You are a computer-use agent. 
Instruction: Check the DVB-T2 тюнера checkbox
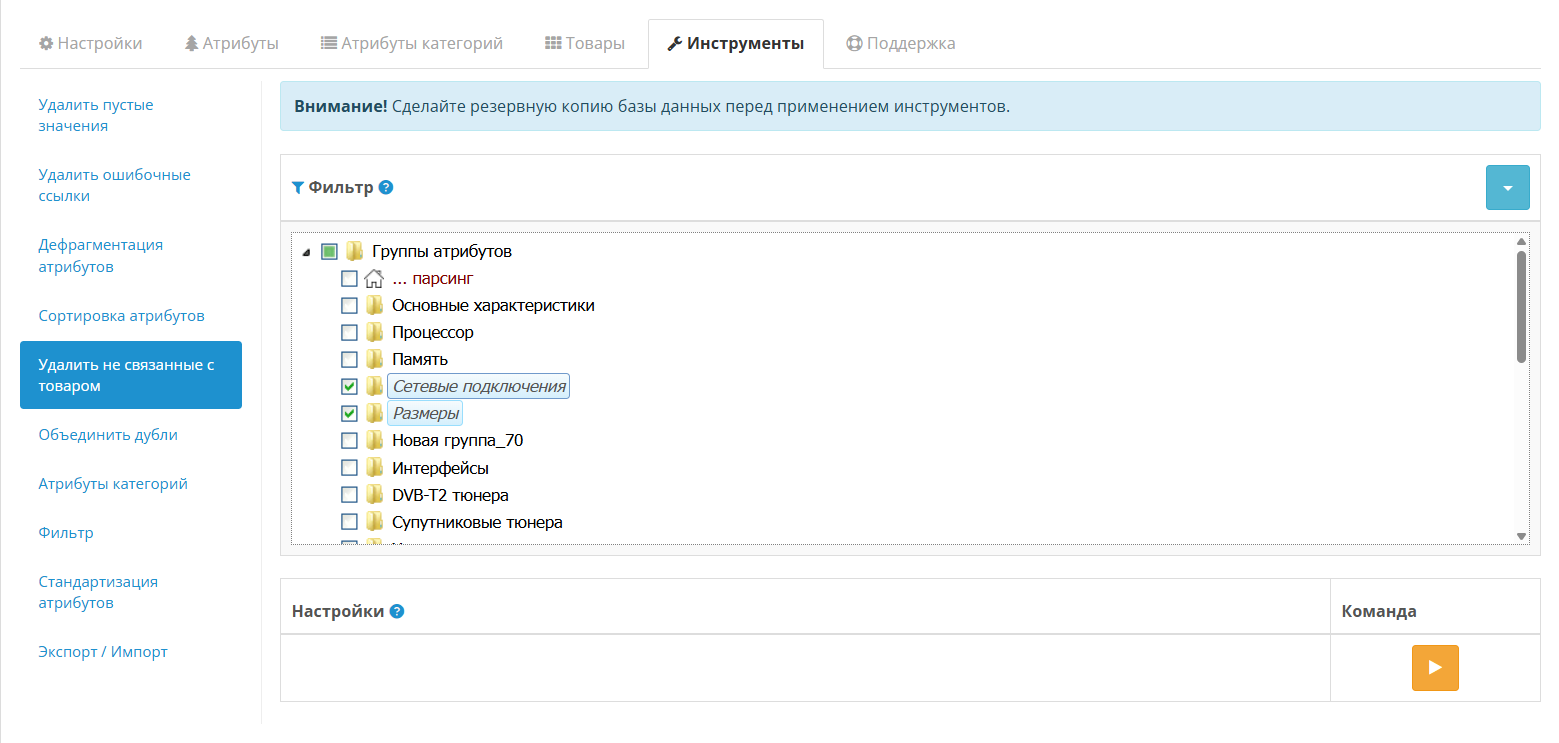pos(349,494)
